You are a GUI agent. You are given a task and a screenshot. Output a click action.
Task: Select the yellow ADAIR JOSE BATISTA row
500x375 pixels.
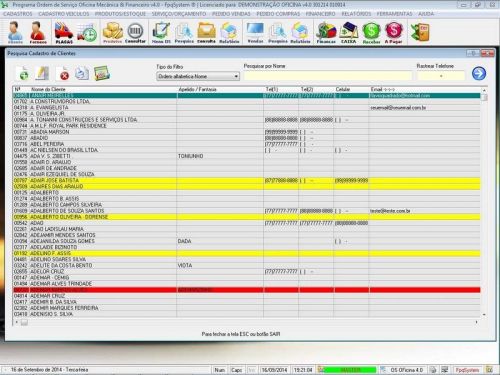pyautogui.click(x=247, y=180)
